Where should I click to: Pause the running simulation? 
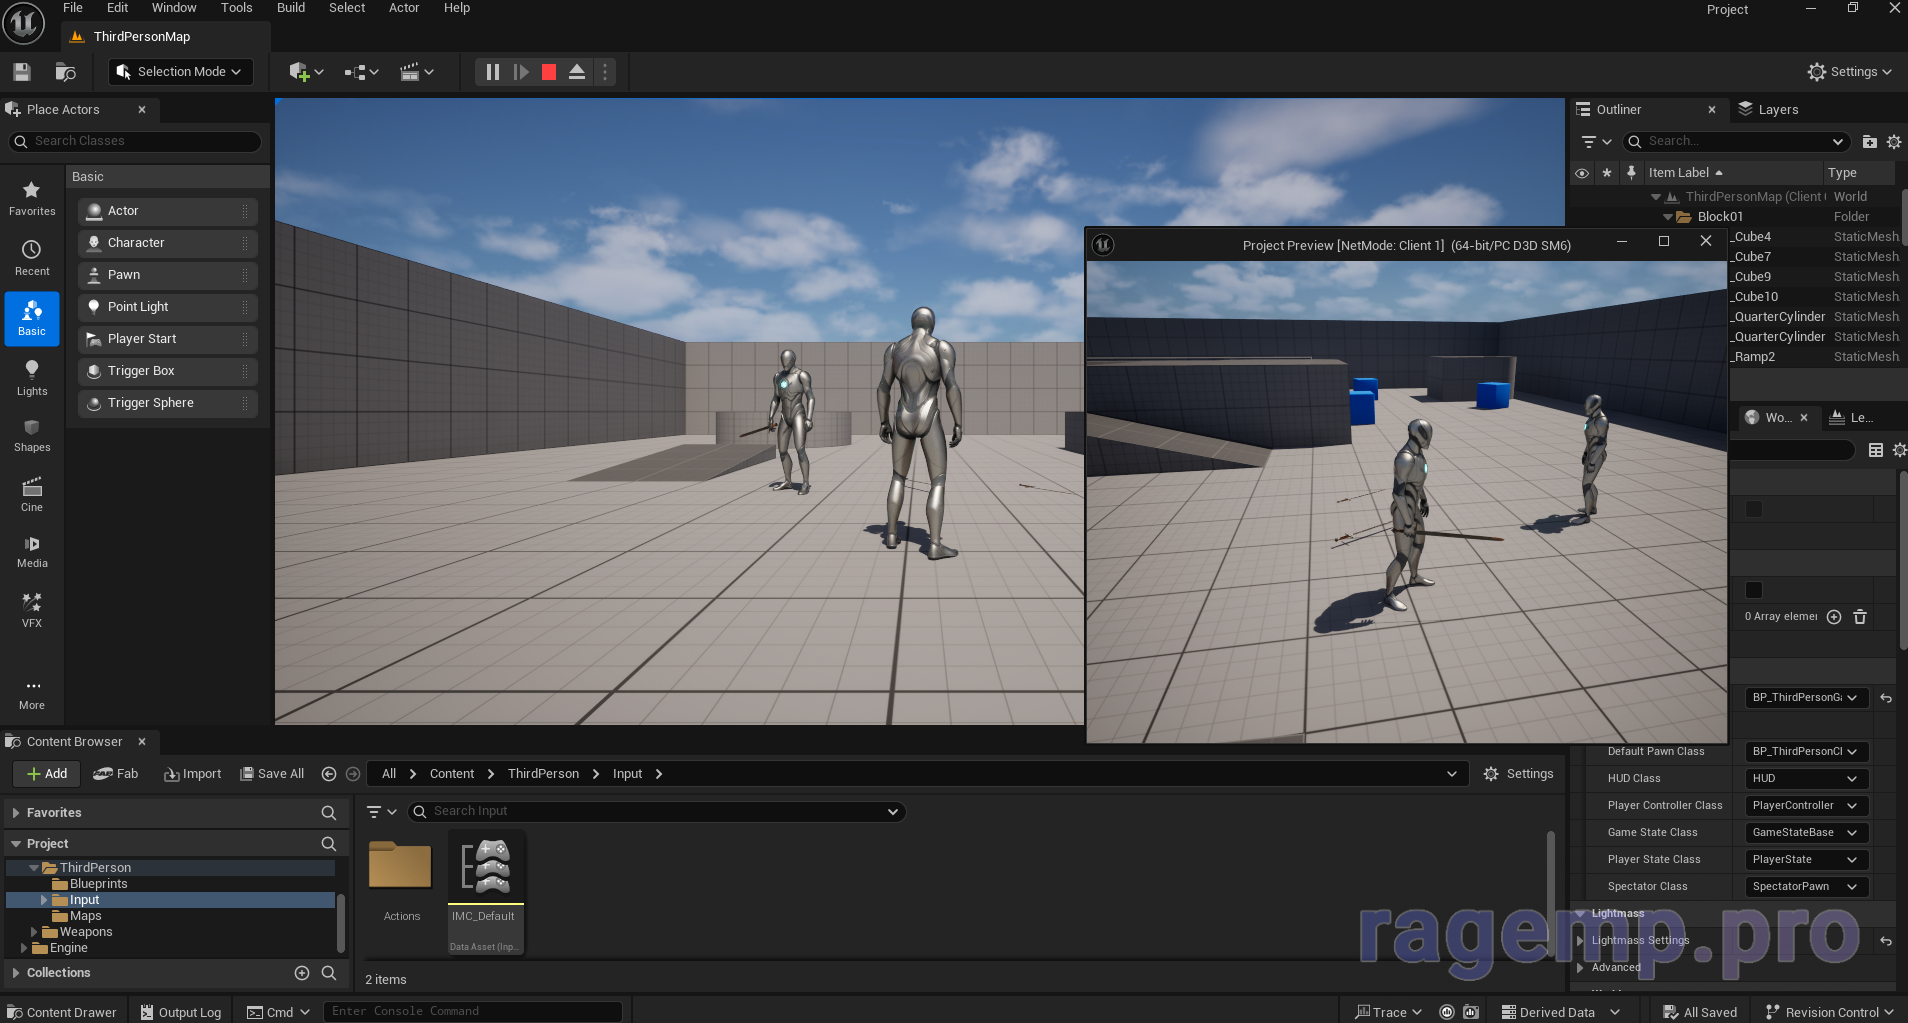pos(492,72)
